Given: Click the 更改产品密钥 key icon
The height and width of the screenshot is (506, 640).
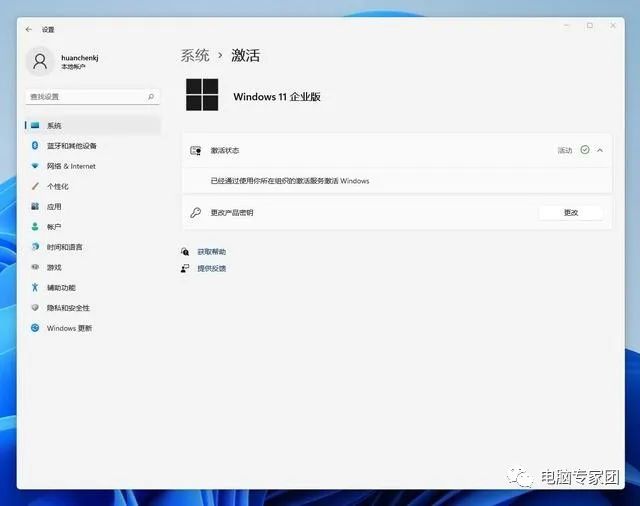Looking at the screenshot, I should [x=196, y=213].
